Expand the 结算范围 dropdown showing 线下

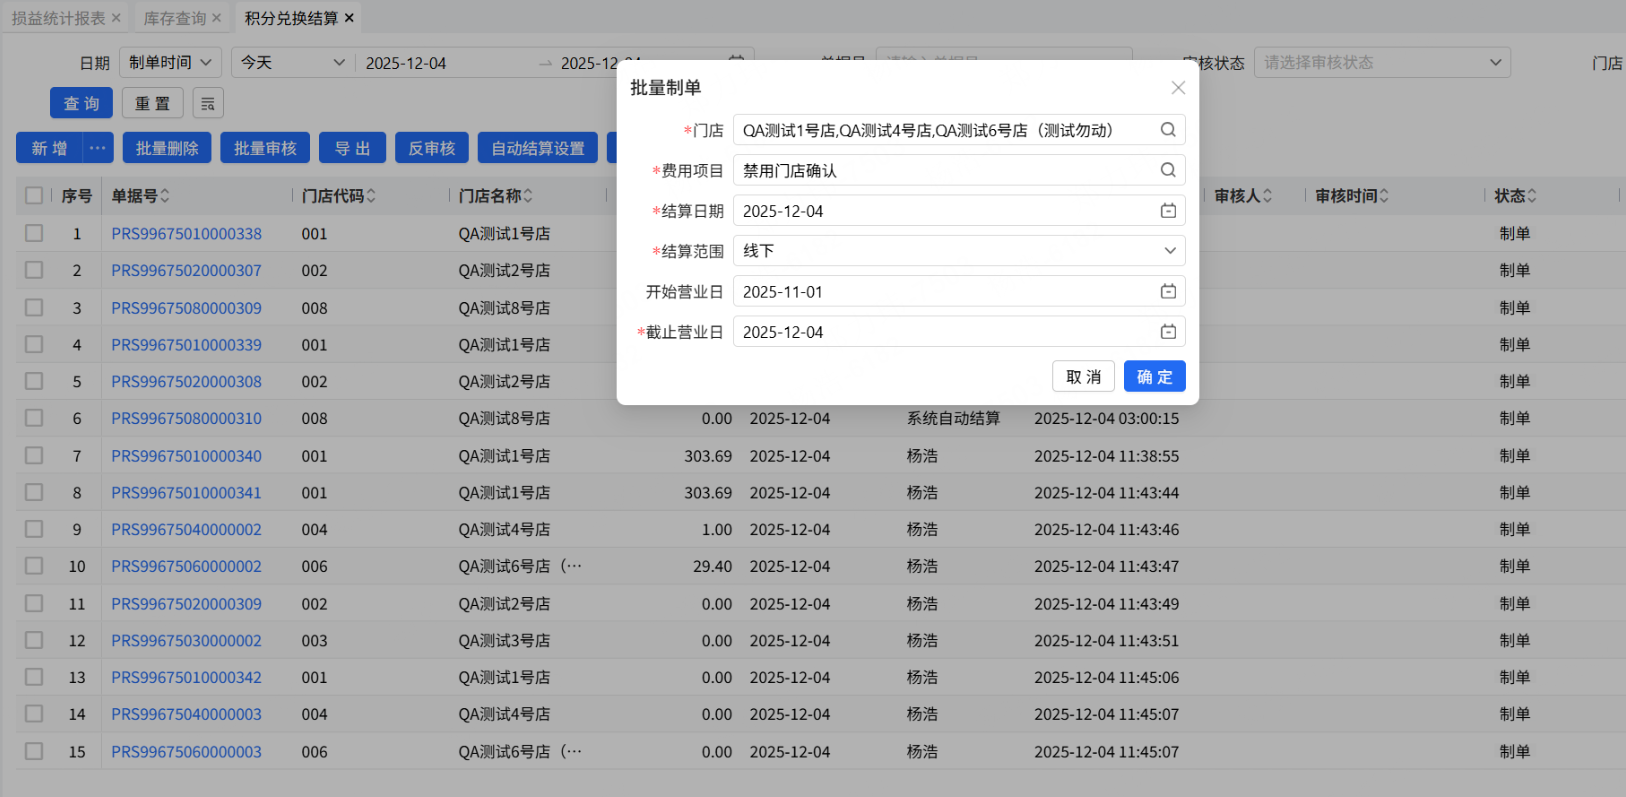pyautogui.click(x=958, y=251)
